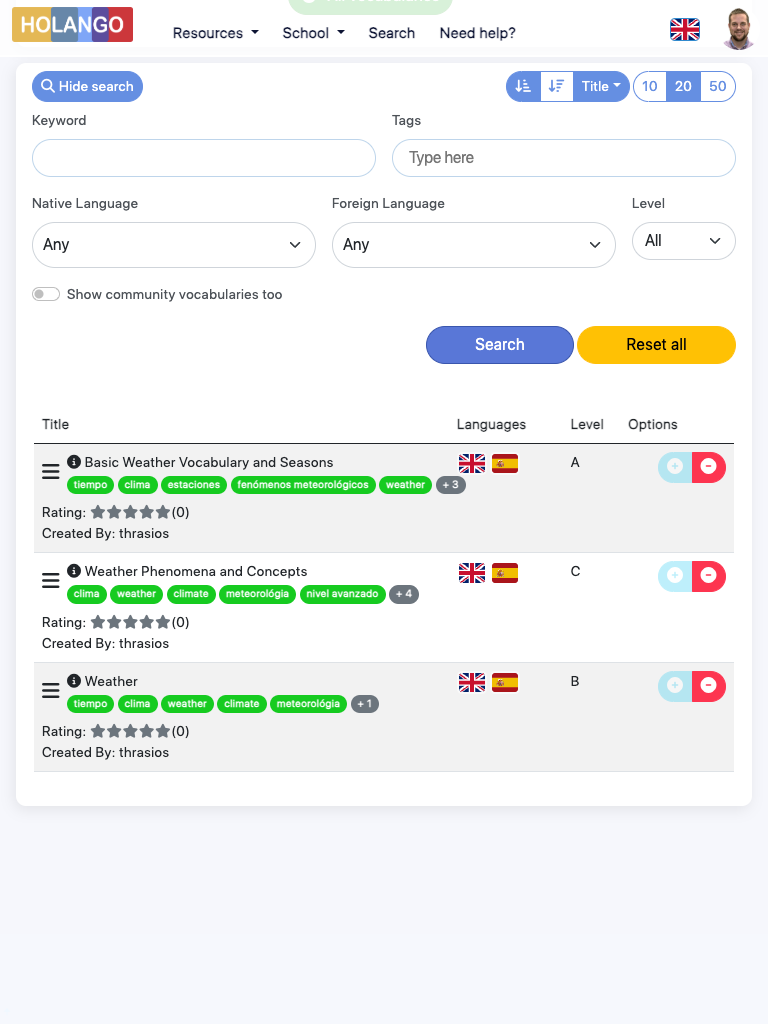Open the hamburger menu for the Weather vocabulary

[51, 690]
